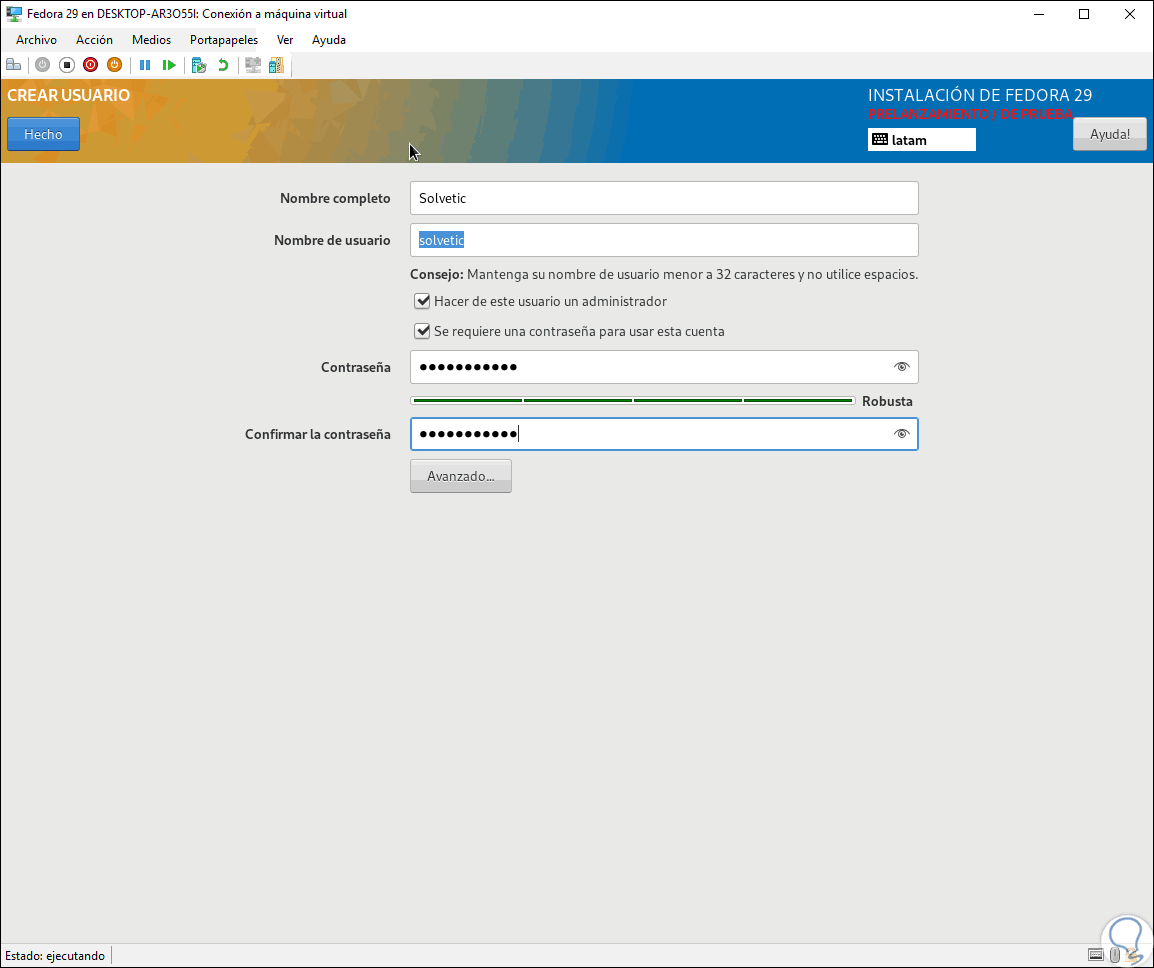Open the Acción menu
The image size is (1154, 968).
[x=94, y=40]
